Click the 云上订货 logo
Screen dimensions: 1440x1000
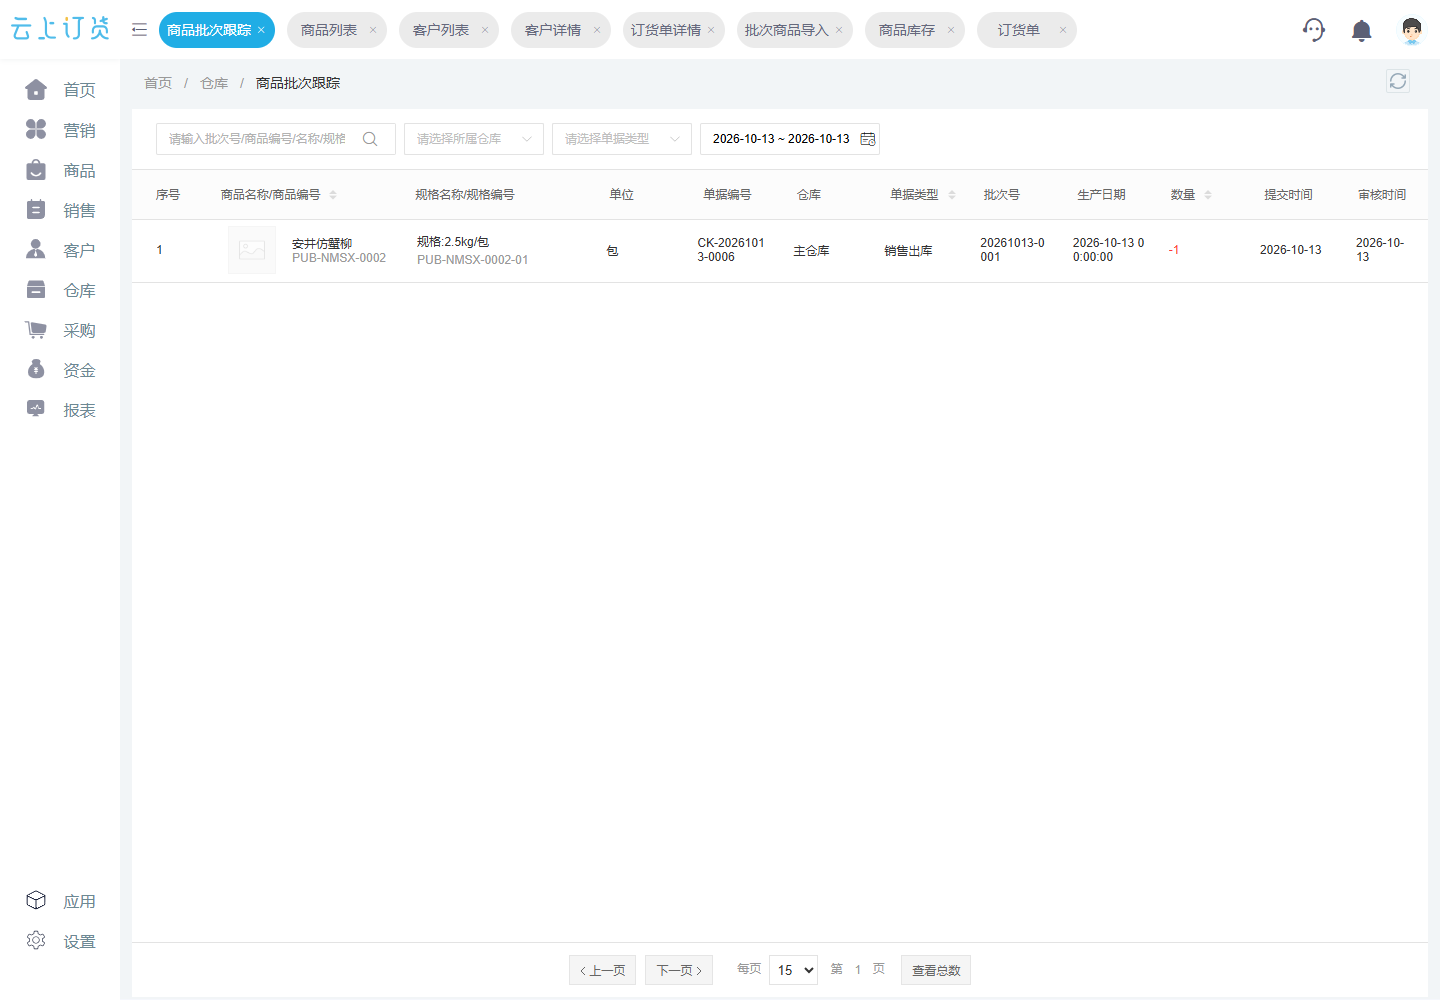pos(60,29)
